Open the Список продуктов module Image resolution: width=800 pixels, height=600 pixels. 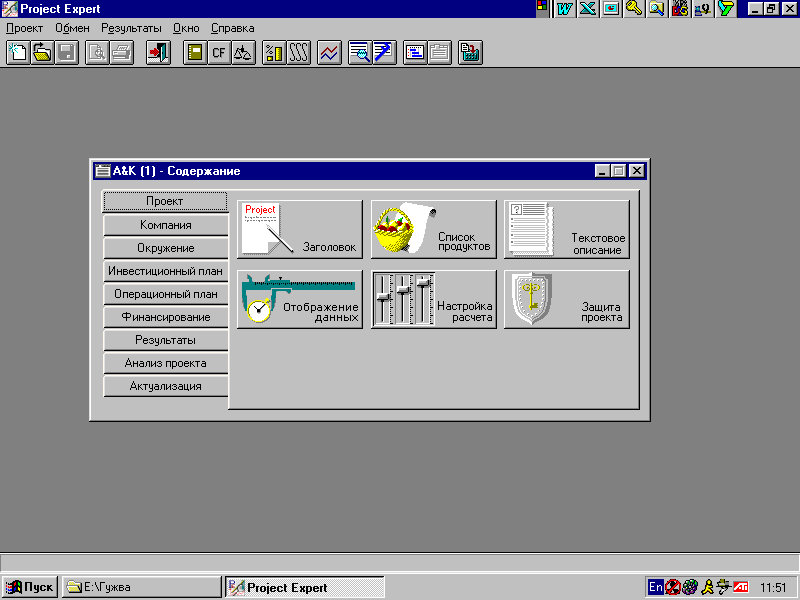pyautogui.click(x=434, y=229)
